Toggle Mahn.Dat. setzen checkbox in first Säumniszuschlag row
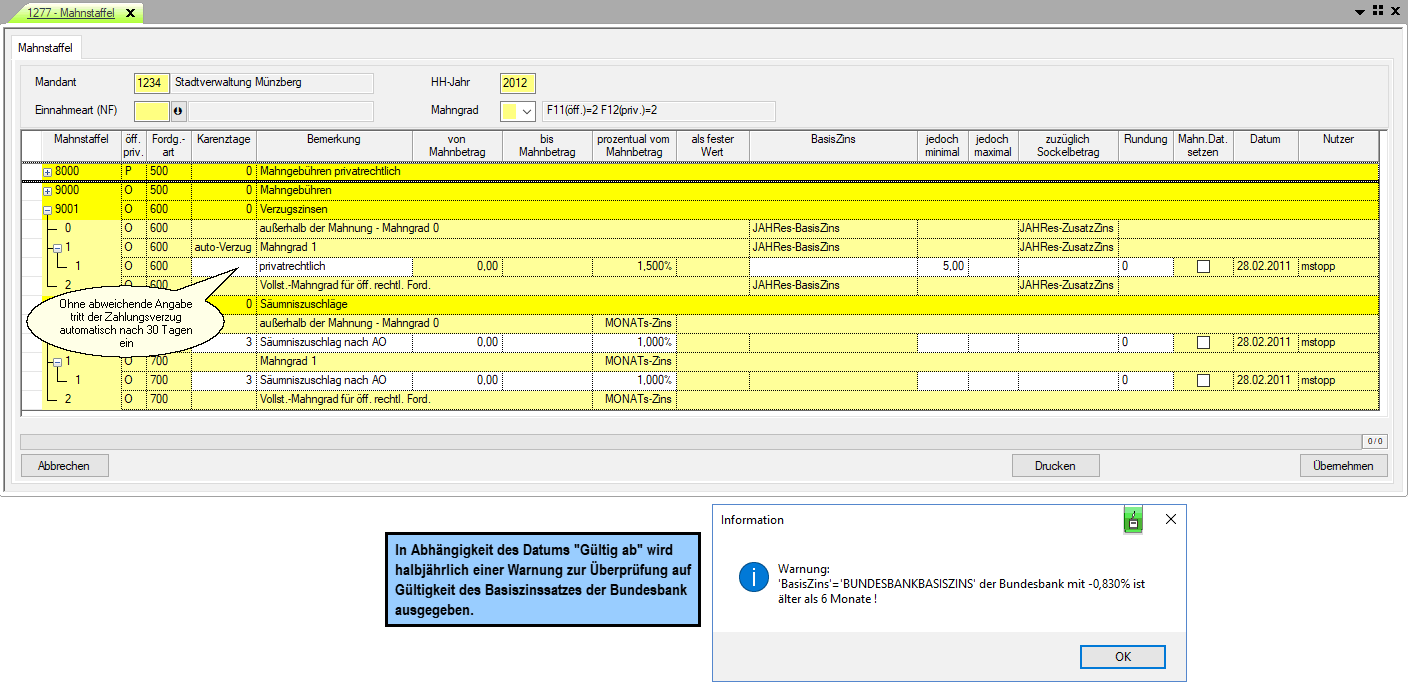This screenshot has width=1408, height=682. (x=1203, y=342)
